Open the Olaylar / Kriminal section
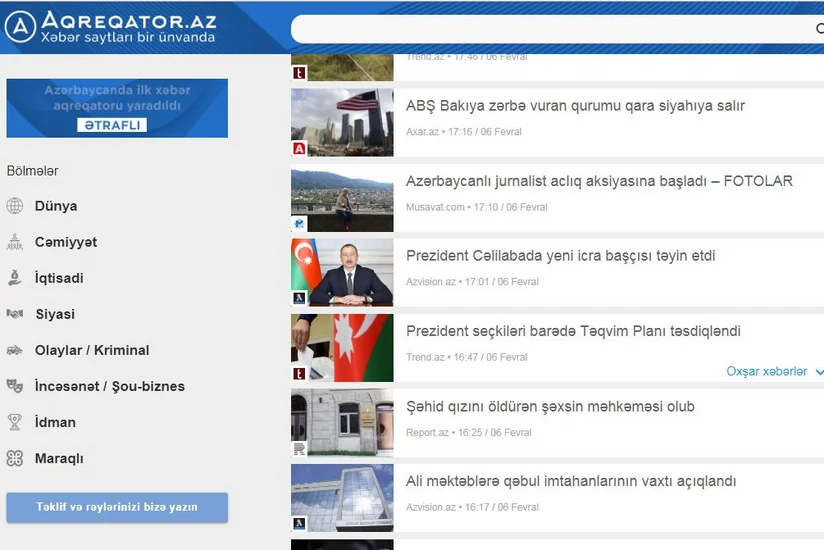Image resolution: width=824 pixels, height=550 pixels. pos(92,350)
